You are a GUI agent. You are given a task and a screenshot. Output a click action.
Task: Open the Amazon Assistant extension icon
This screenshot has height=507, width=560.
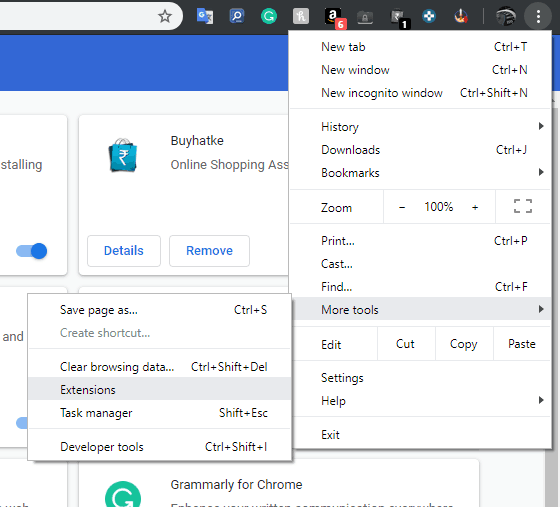click(x=335, y=17)
